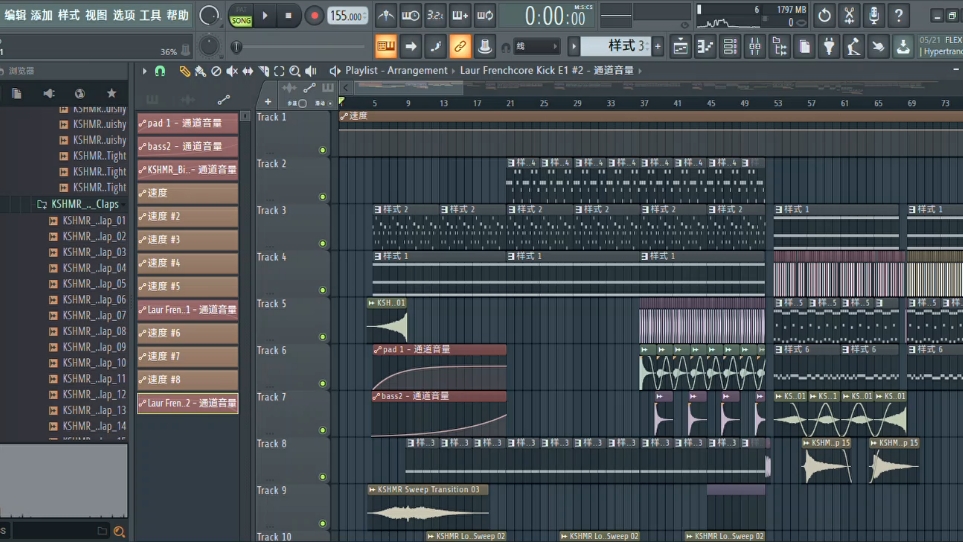The image size is (963, 542).
Task: Select the 'pad 1 - 通道音量' picker clip
Action: coord(188,123)
